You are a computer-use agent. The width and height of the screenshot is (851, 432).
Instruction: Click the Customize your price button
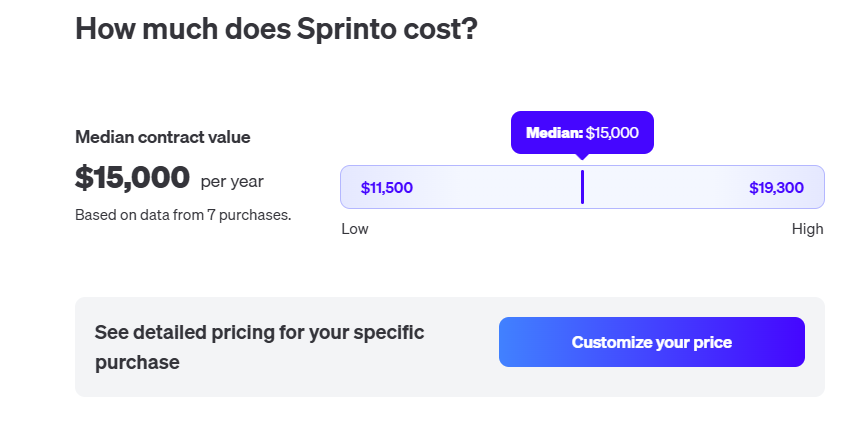pos(651,342)
